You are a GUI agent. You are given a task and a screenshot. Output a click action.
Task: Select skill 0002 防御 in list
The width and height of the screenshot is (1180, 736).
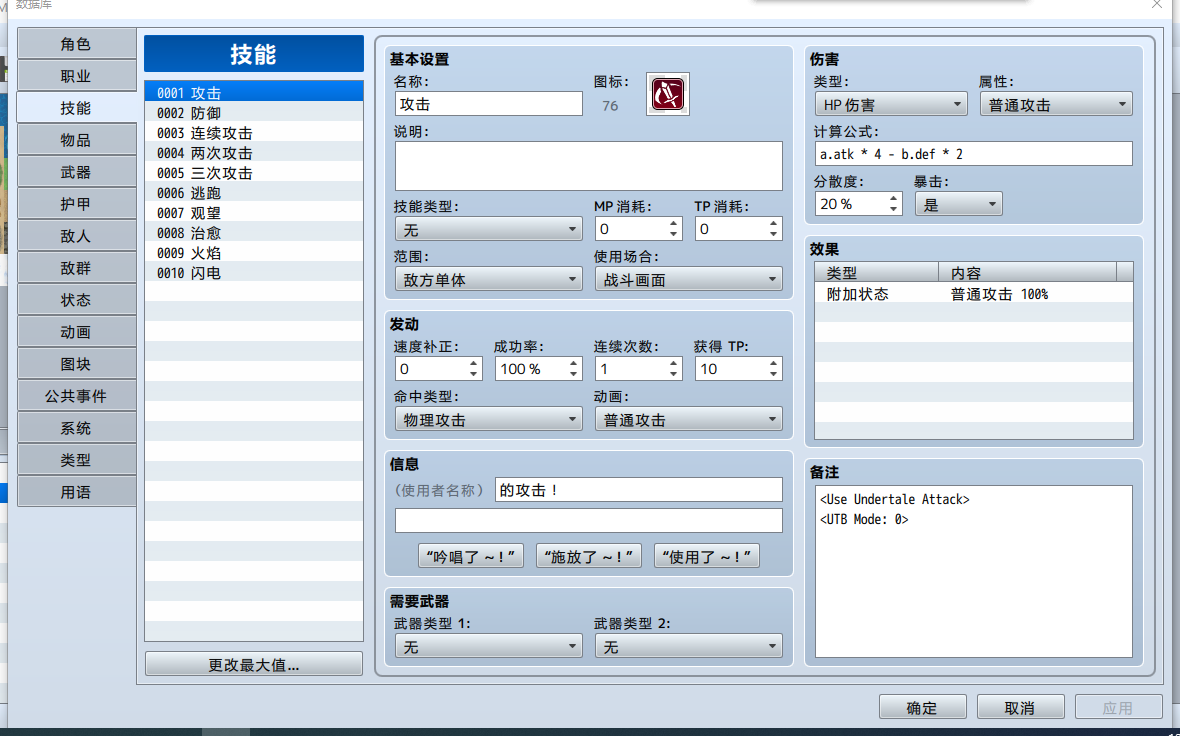click(x=254, y=113)
